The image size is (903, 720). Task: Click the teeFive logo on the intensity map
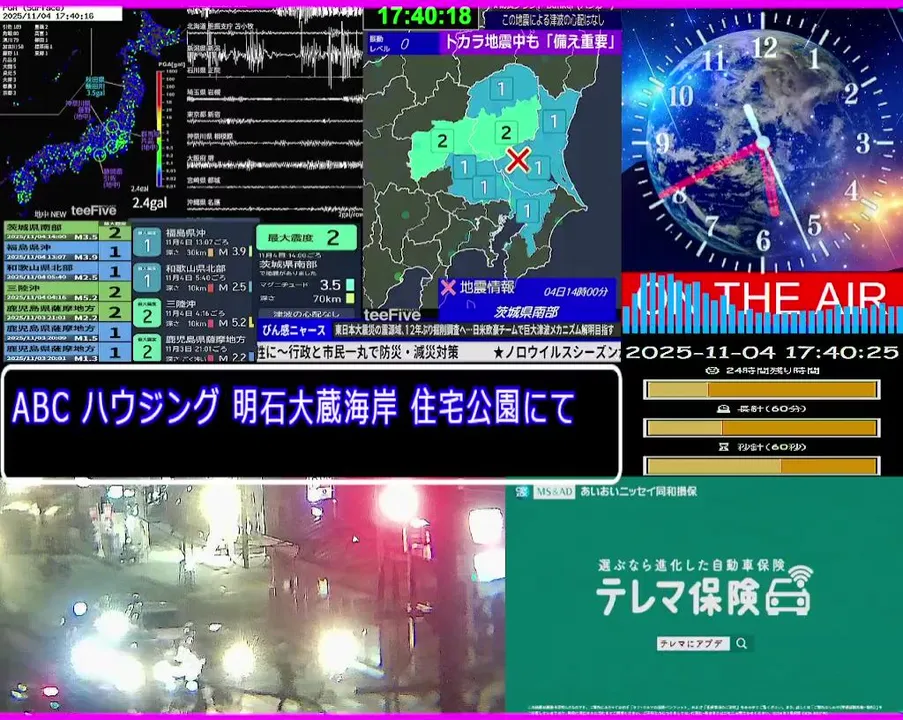point(392,315)
